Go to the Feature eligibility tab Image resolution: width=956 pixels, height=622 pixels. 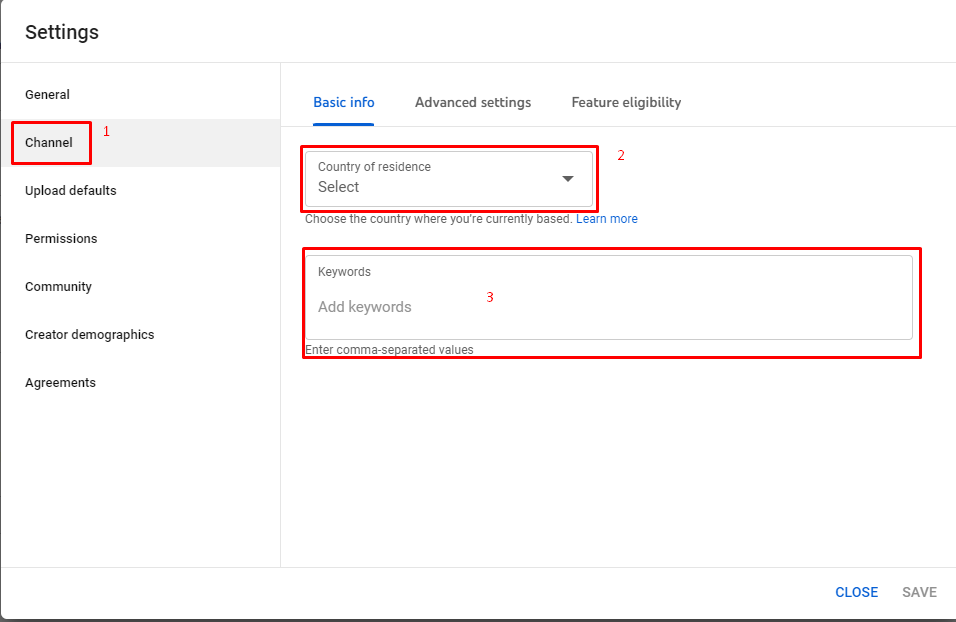626,102
